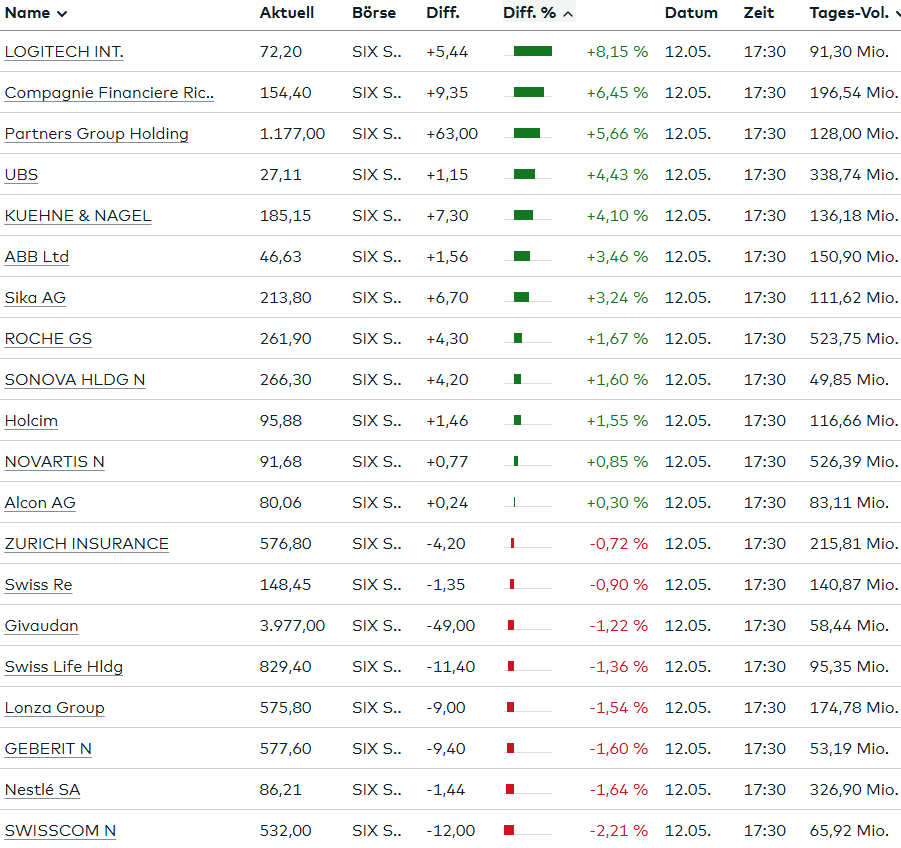Select ABB price 46,63
901x848 pixels.
coord(281,257)
